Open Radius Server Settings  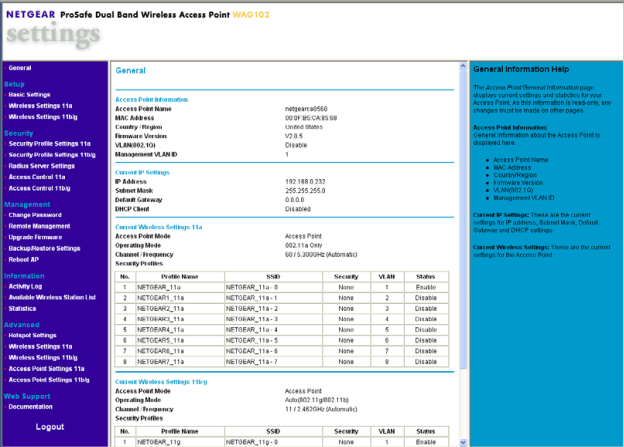click(x=41, y=166)
